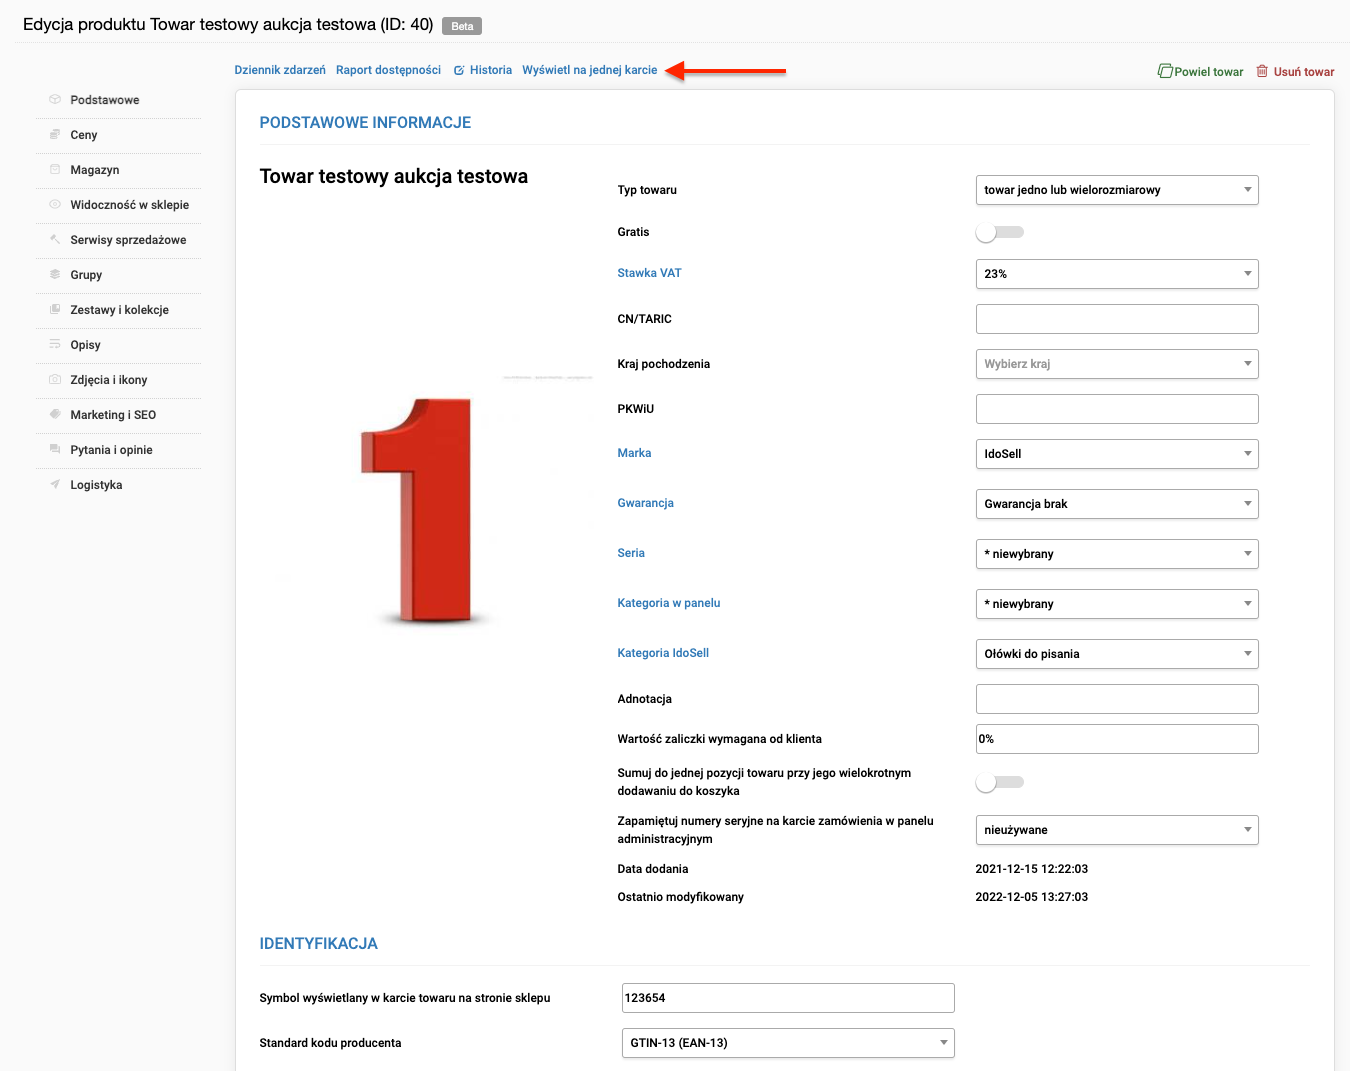Open the Kategoria IdoSell dropdown
Viewport: 1350px width, 1071px height.
pyautogui.click(x=1117, y=654)
